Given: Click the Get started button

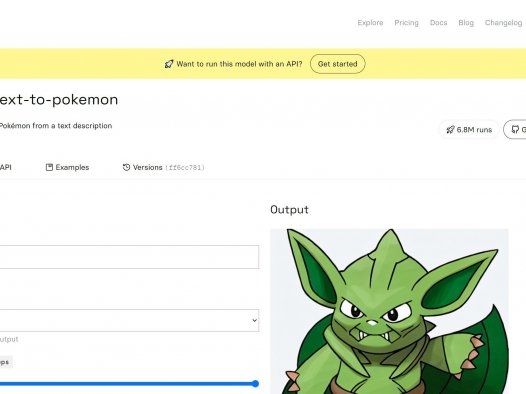Looking at the screenshot, I should coord(337,64).
